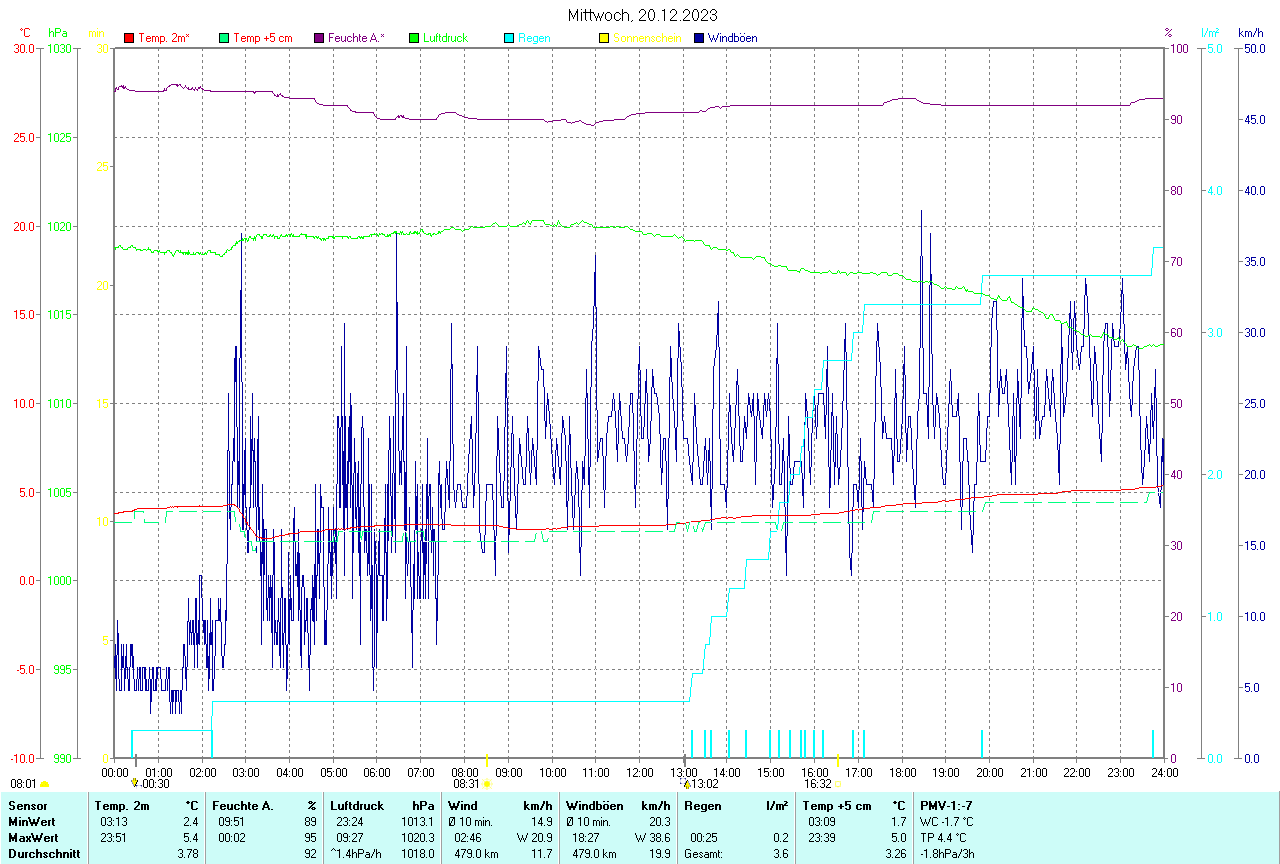
Task: Click the 'km/h' unit label of the far right axis
Action: 1250,33
